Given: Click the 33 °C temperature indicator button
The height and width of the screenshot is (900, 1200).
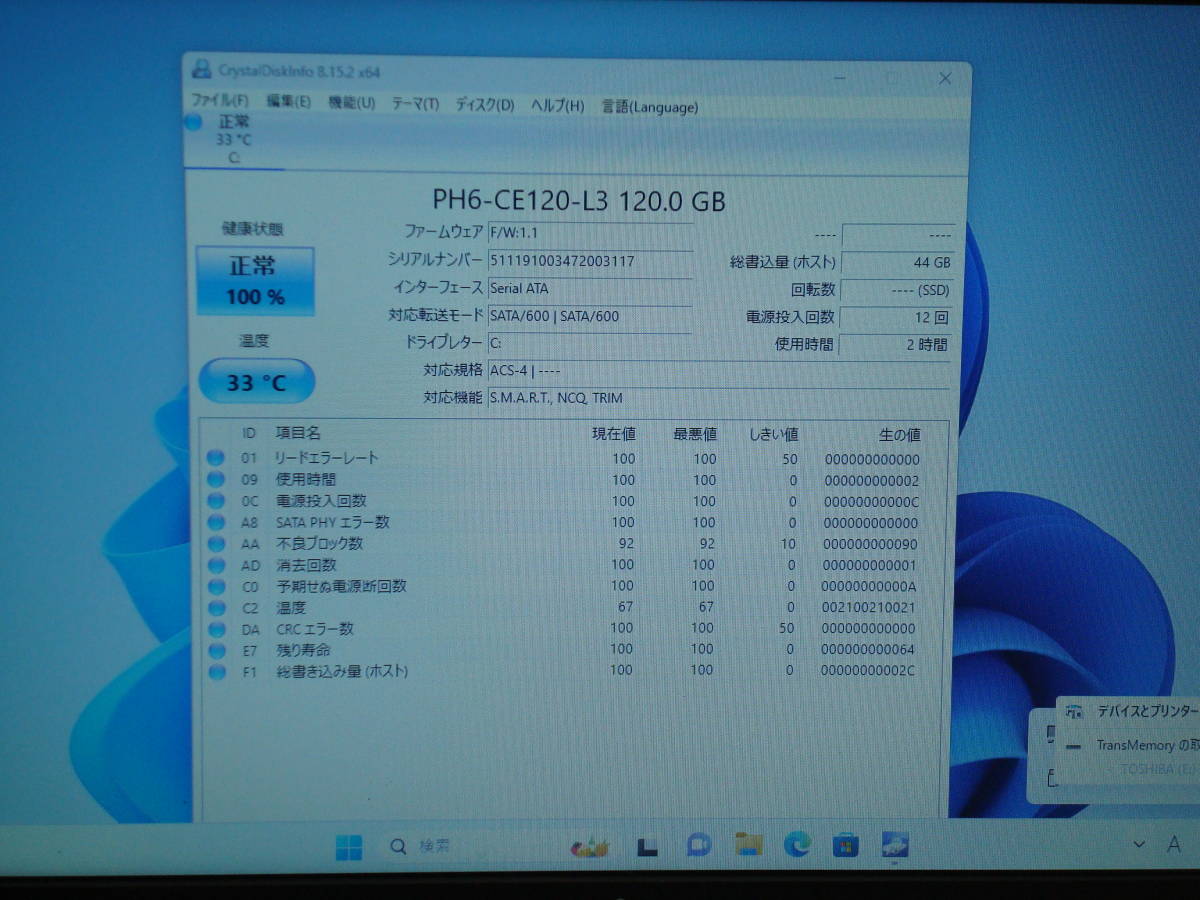Looking at the screenshot, I should (256, 381).
